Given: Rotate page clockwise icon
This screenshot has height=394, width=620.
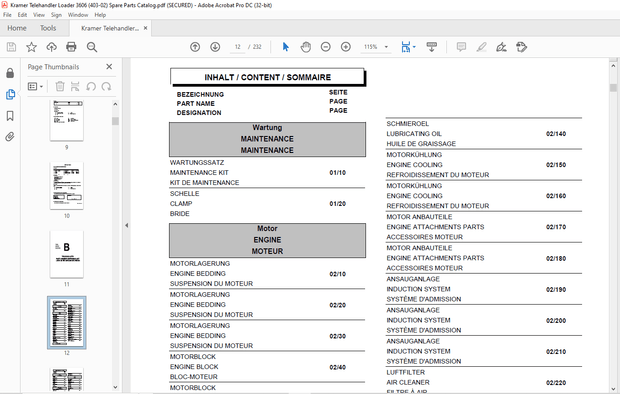Looking at the screenshot, I should pos(106,86).
